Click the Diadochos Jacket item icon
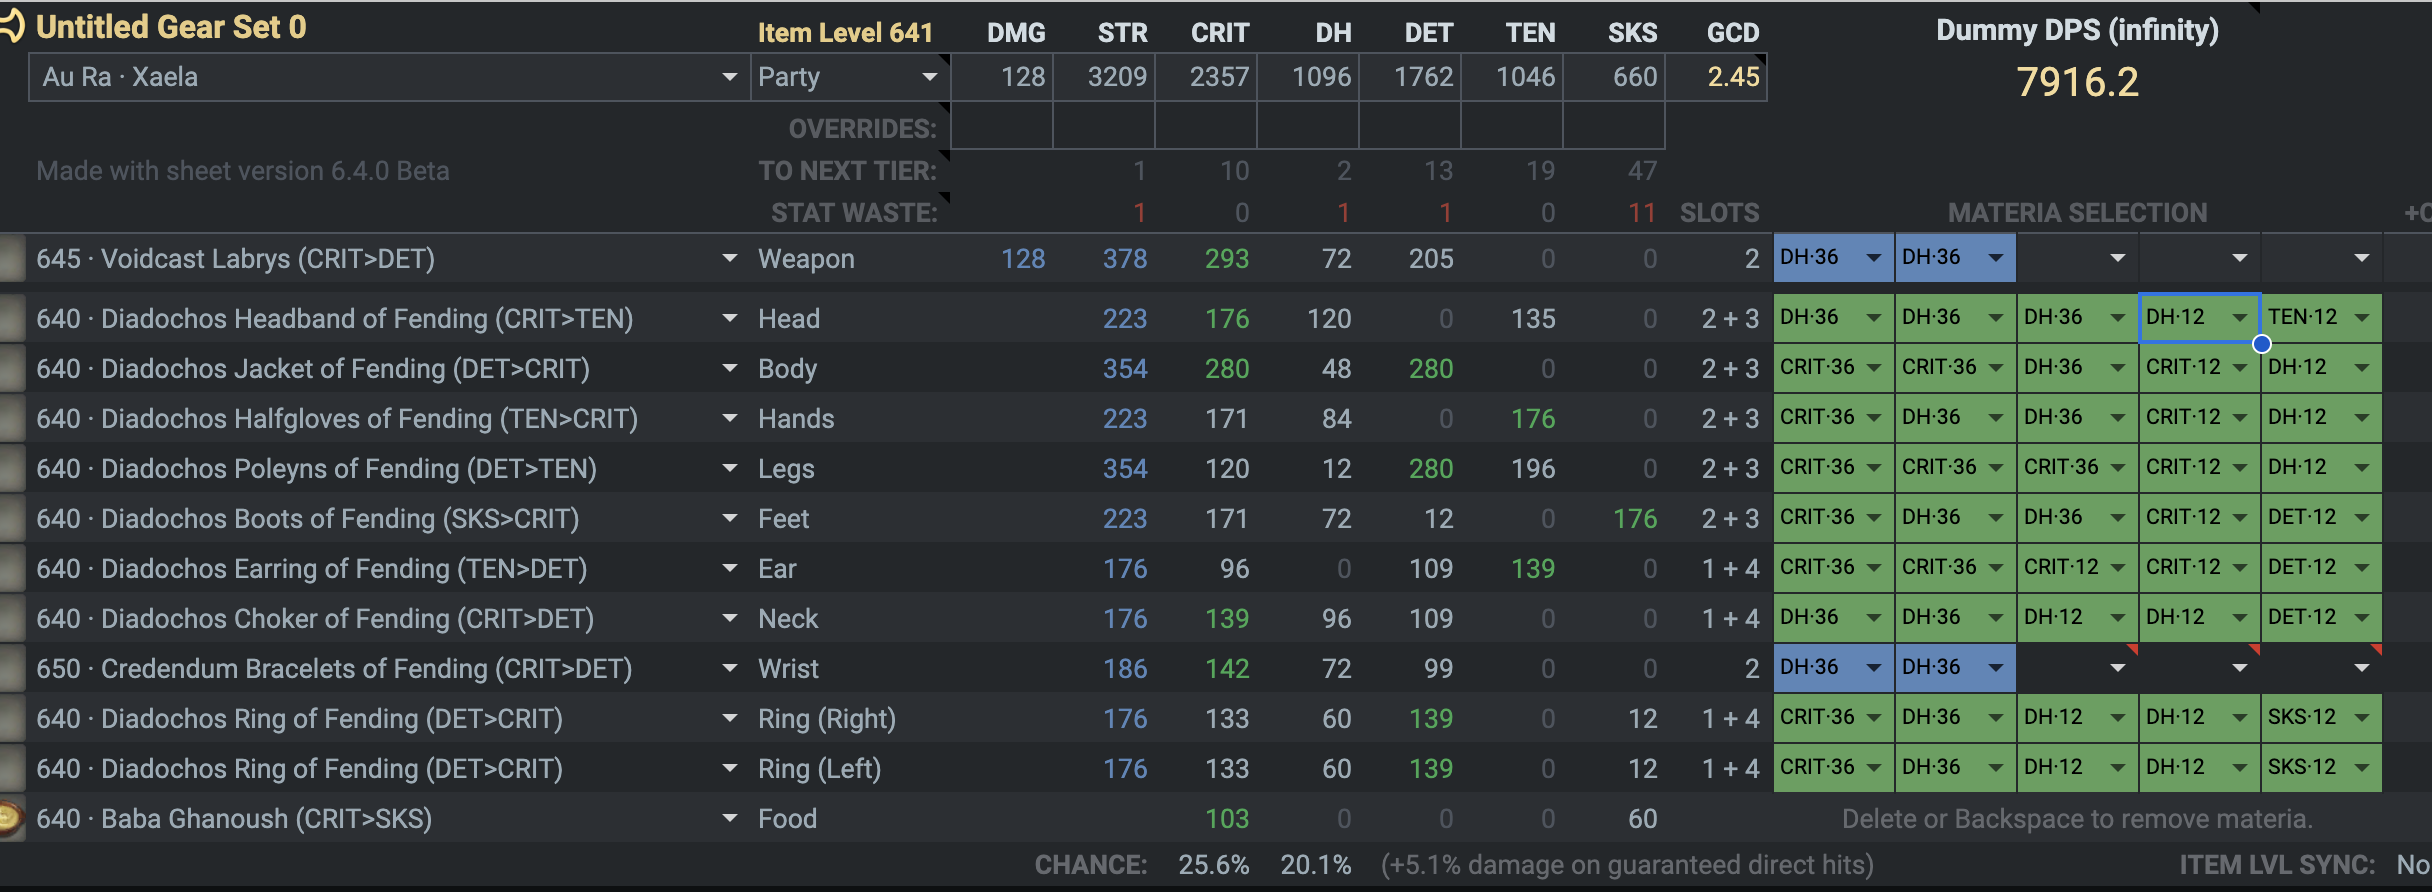2432x892 pixels. point(11,368)
